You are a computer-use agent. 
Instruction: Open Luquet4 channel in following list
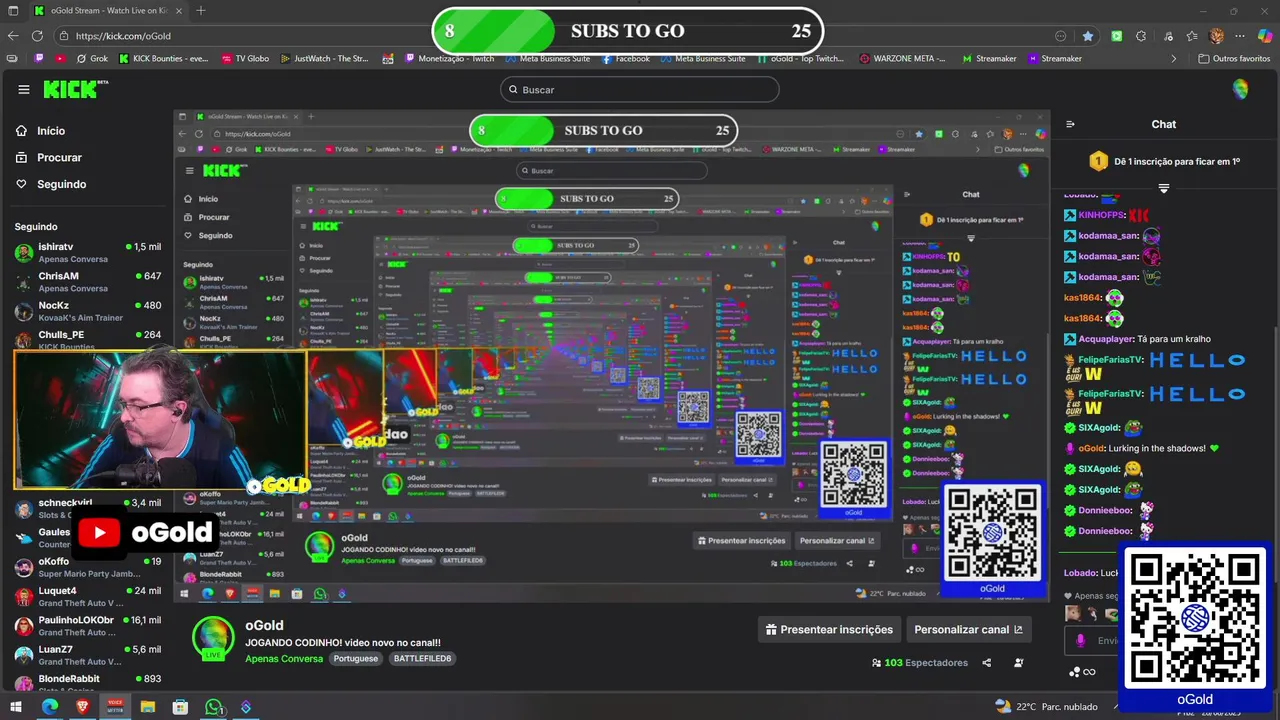click(x=87, y=597)
